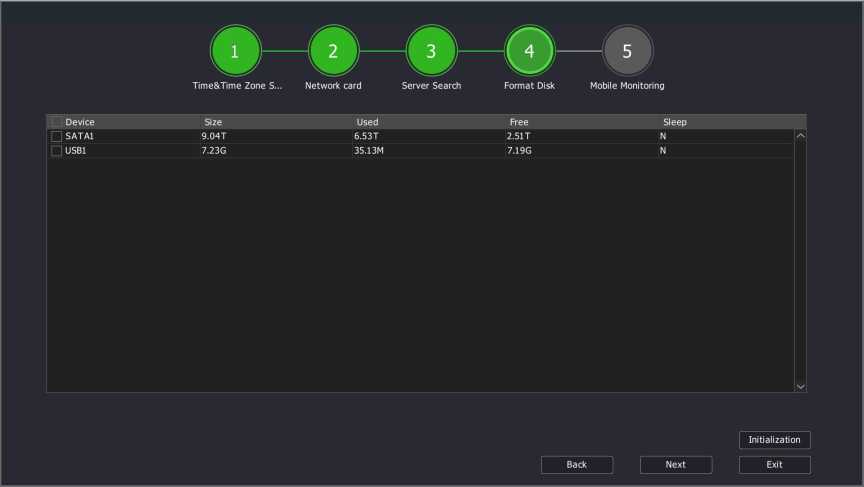Click the 2.51T free value
Image resolution: width=864 pixels, height=487 pixels.
coord(519,136)
